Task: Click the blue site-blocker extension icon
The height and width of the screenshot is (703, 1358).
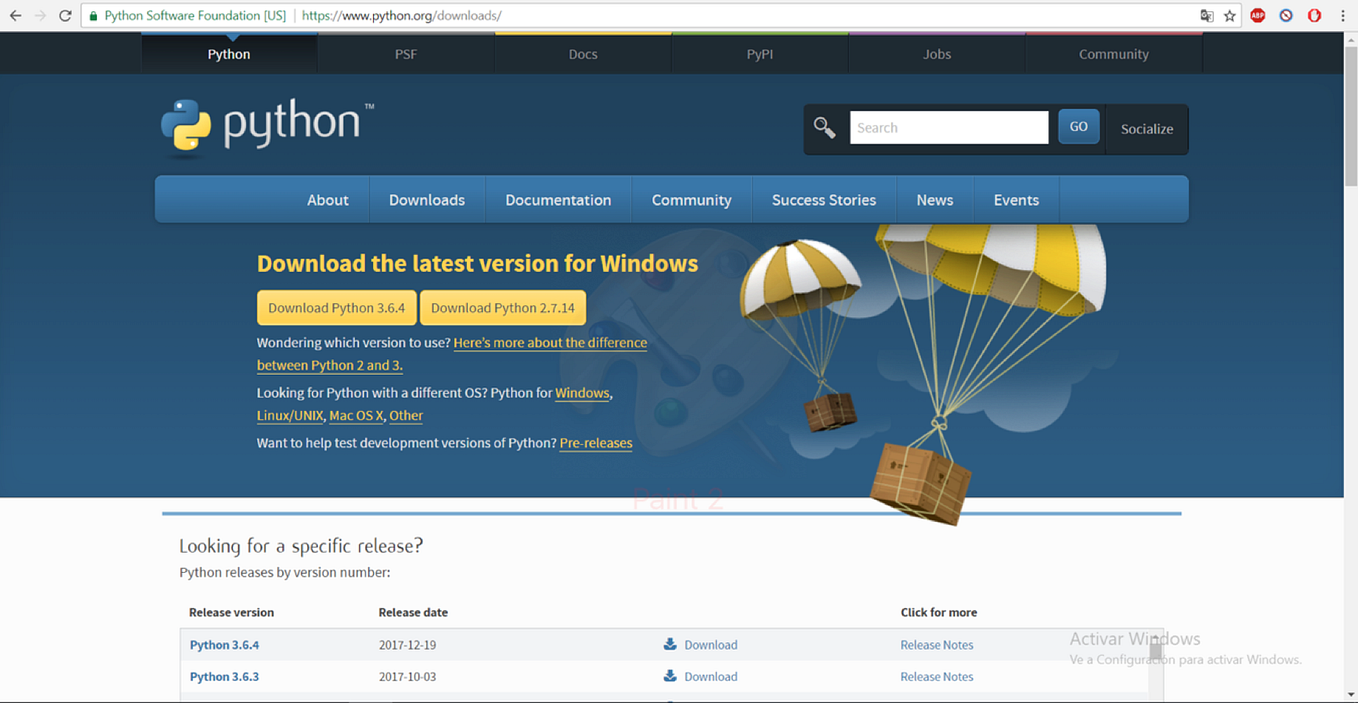Action: pyautogui.click(x=1285, y=15)
